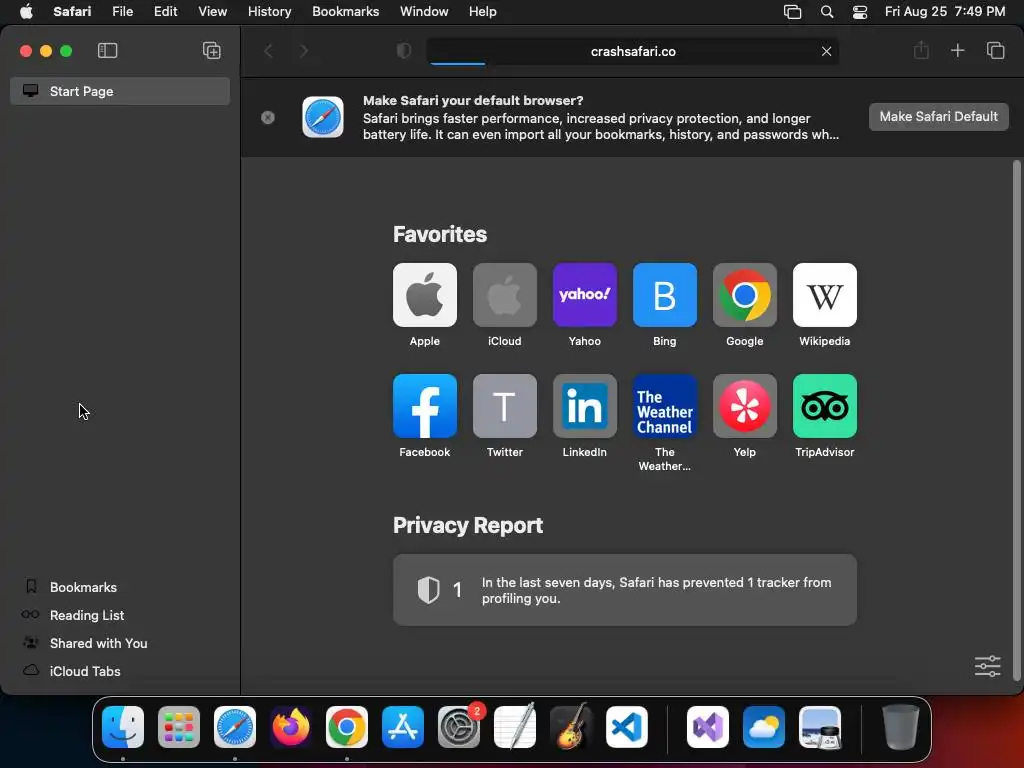Open The Weather Channel favorite
The image size is (1024, 768).
(x=665, y=406)
